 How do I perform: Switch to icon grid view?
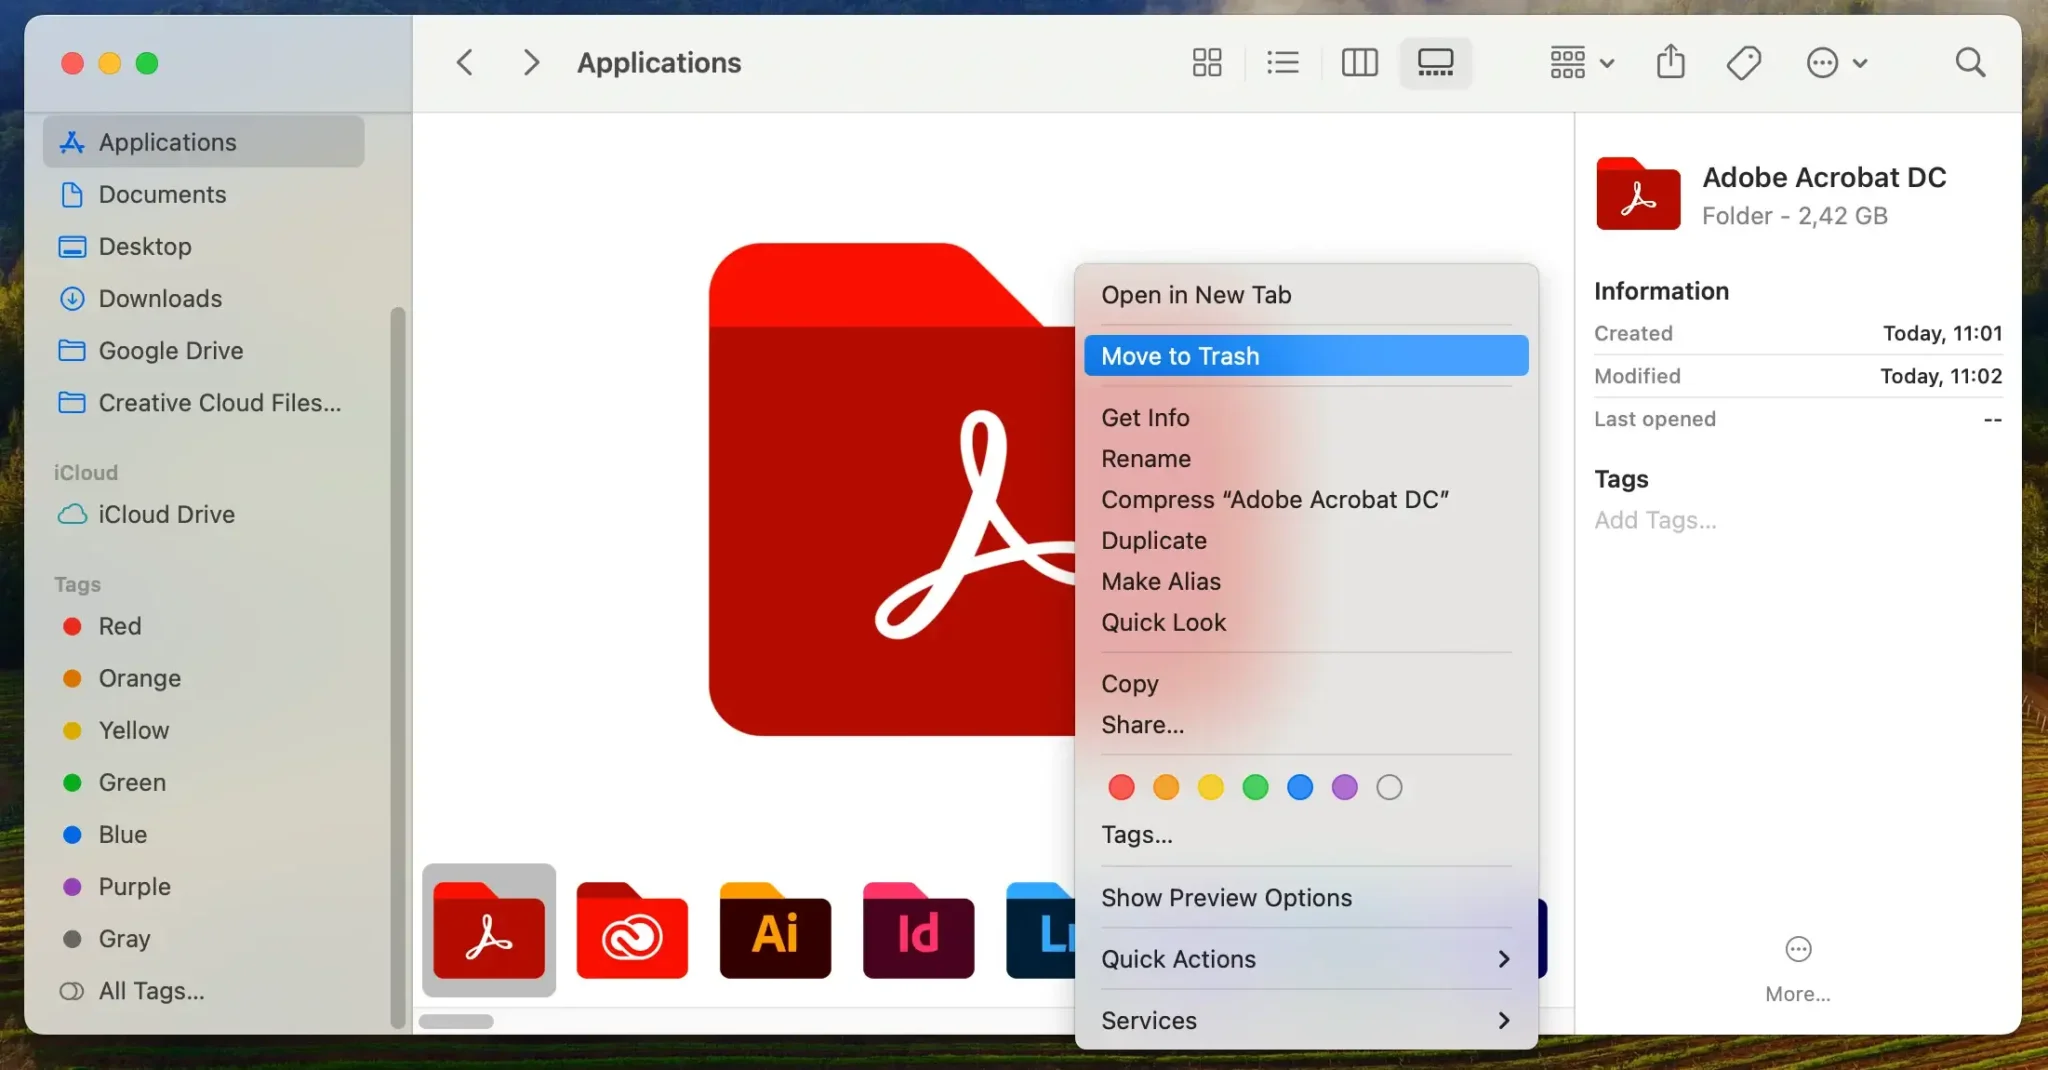coord(1207,63)
